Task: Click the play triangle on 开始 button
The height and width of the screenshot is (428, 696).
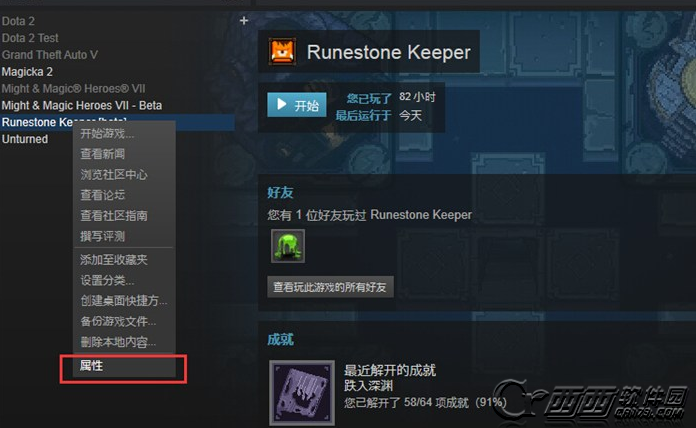Action: [x=281, y=104]
